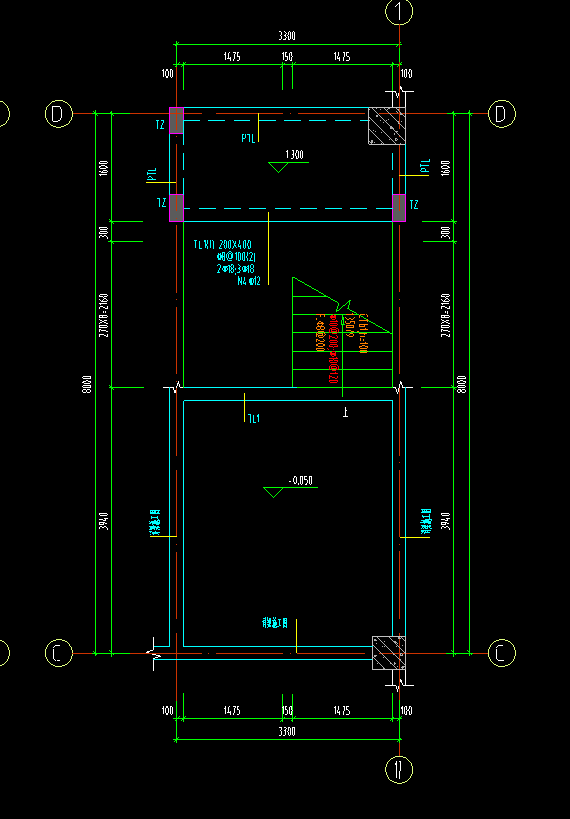The width and height of the screenshot is (570, 819).
Task: Select the left 1600 dimension text
Action: tap(103, 168)
